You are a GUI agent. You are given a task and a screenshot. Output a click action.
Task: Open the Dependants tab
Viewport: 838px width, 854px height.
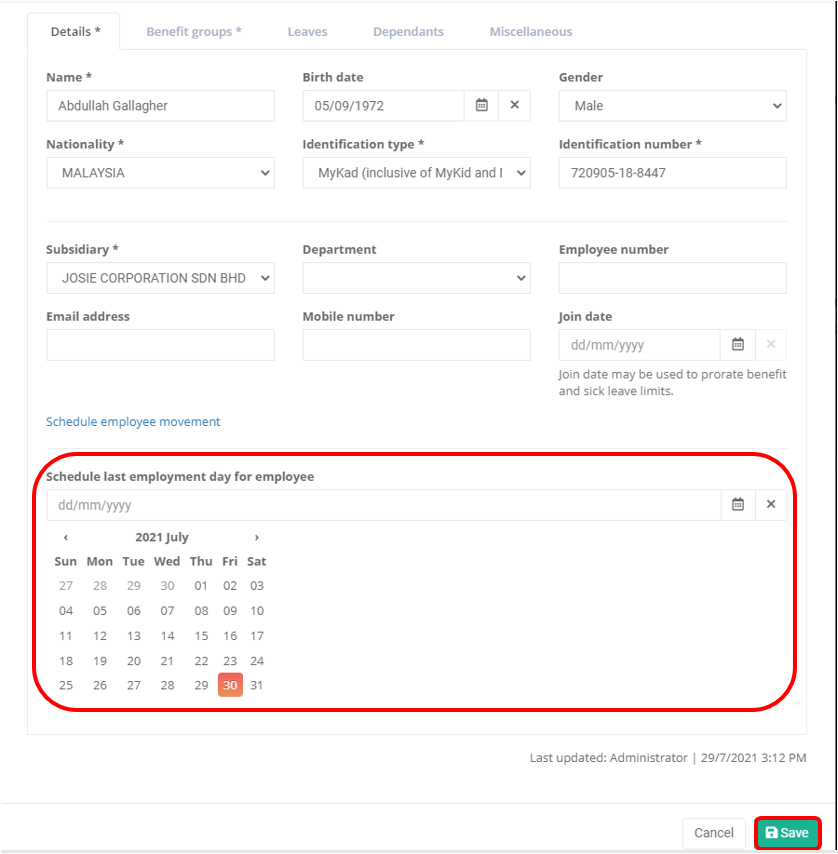pyautogui.click(x=408, y=32)
